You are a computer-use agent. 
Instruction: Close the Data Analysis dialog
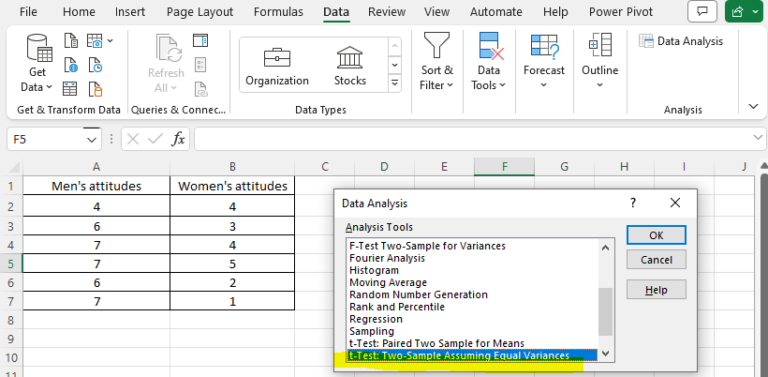[675, 202]
